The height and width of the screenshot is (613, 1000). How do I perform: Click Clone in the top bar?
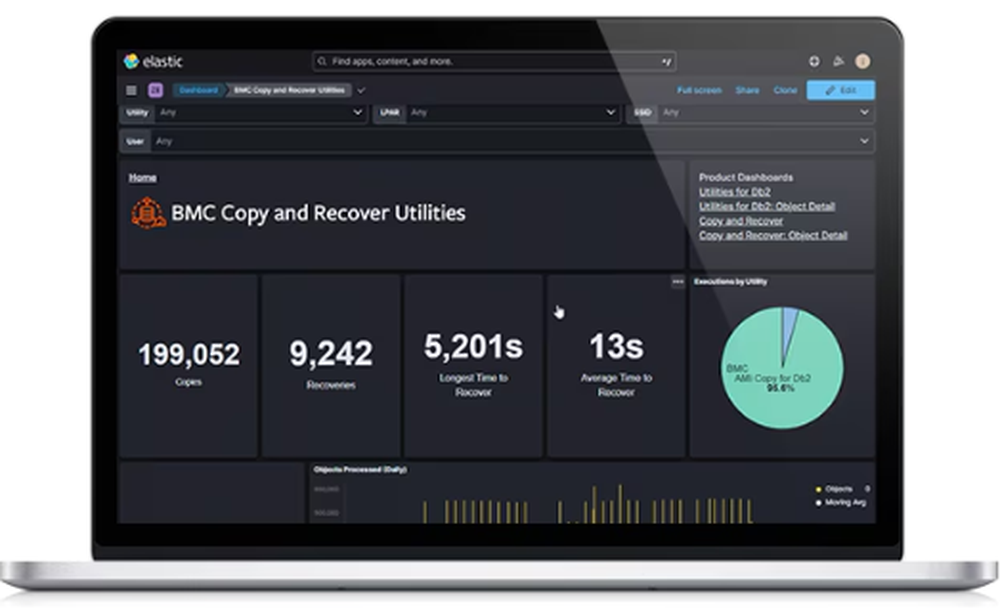785,91
